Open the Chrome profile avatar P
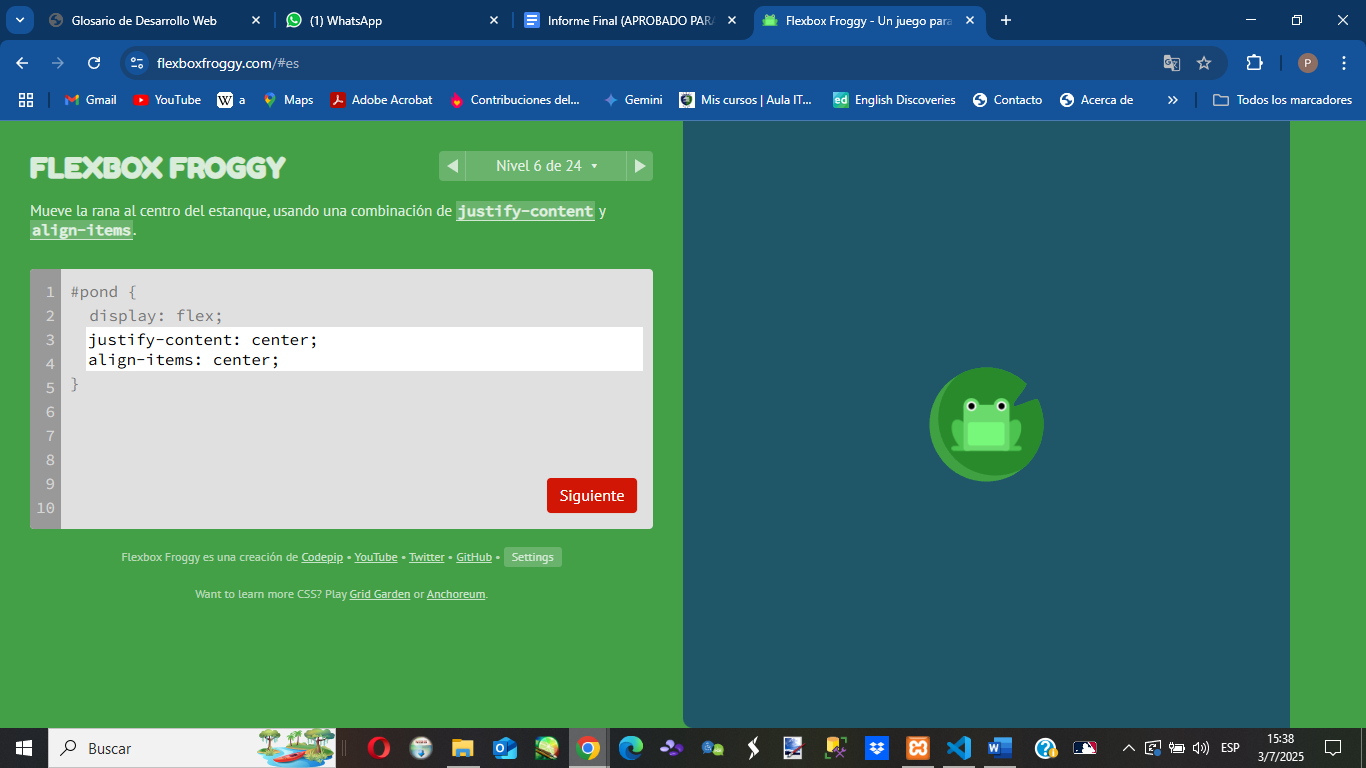Screen dimensions: 1366x768 pos(1308,63)
